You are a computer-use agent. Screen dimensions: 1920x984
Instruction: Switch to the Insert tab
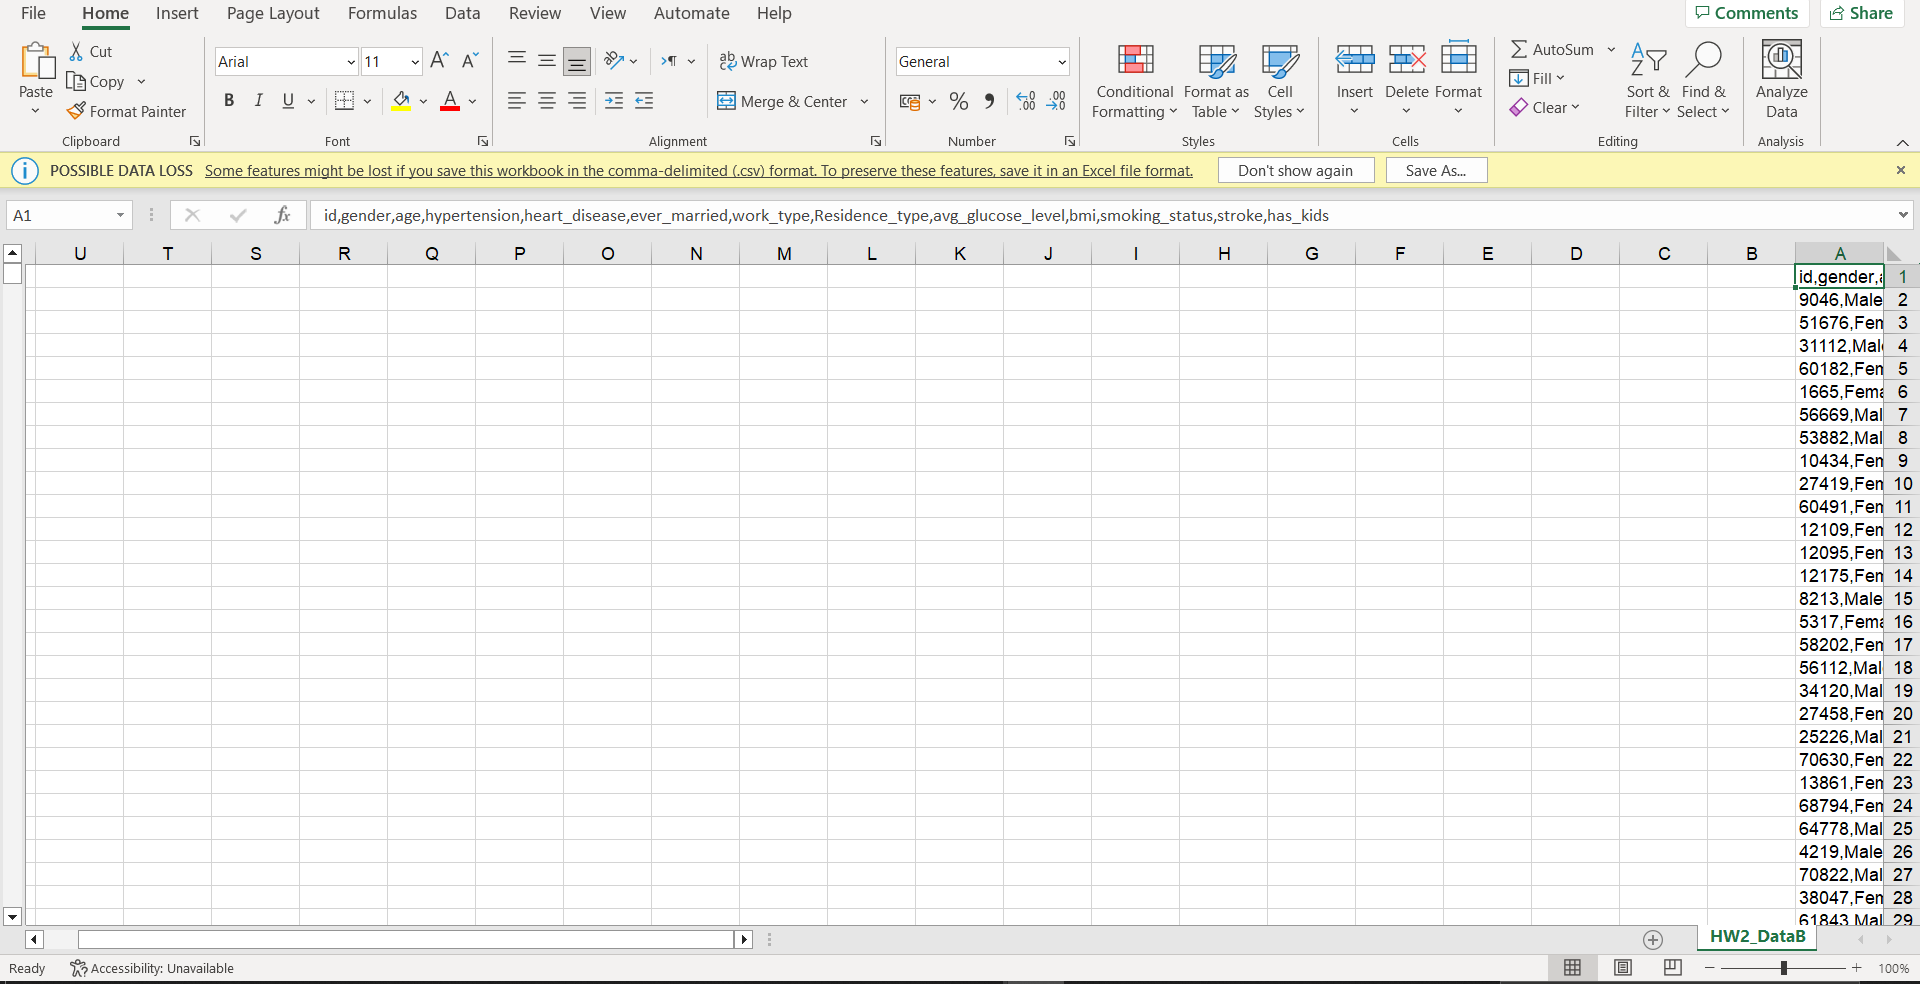[177, 13]
